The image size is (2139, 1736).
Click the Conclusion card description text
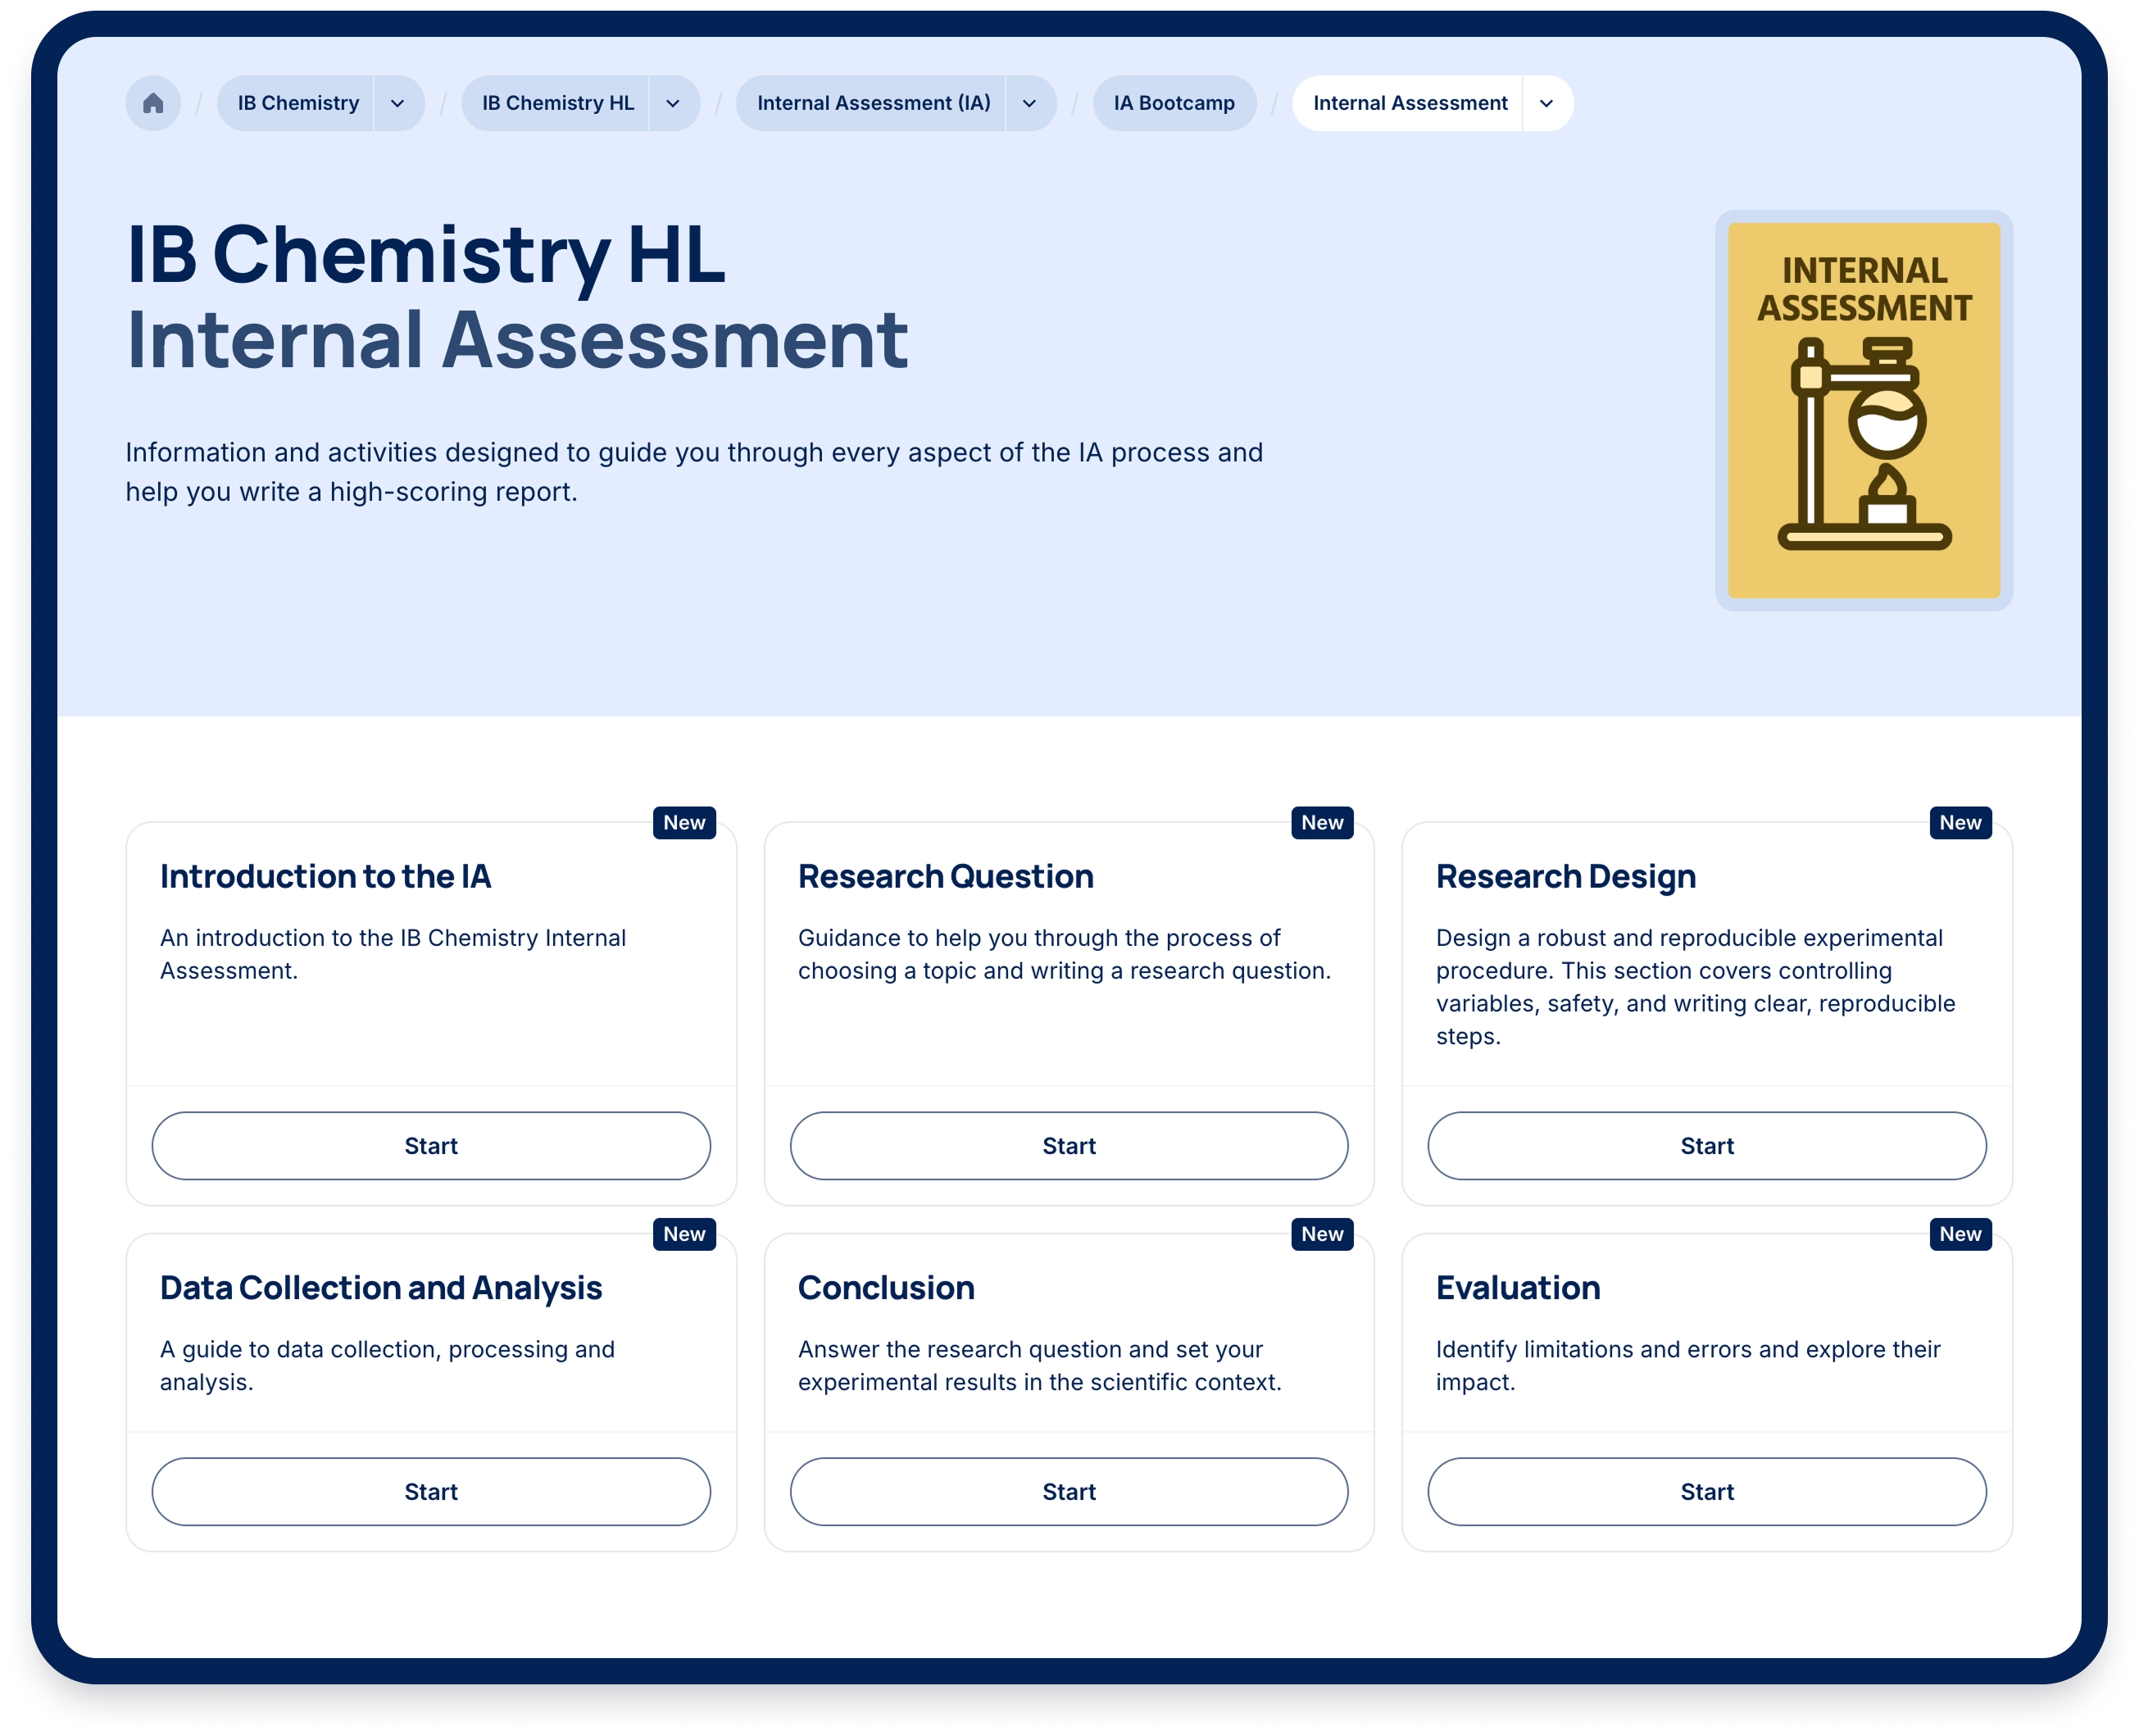1039,1366
